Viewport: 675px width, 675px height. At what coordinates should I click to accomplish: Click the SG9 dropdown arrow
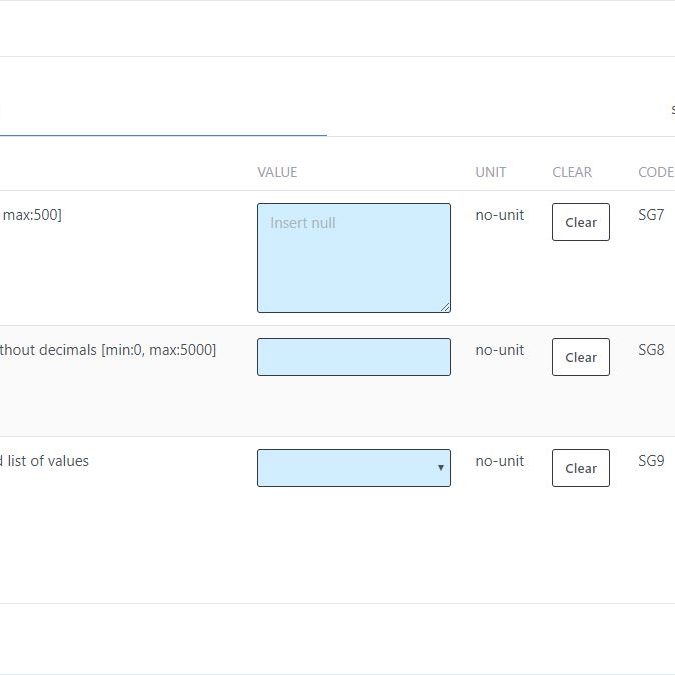tap(440, 468)
